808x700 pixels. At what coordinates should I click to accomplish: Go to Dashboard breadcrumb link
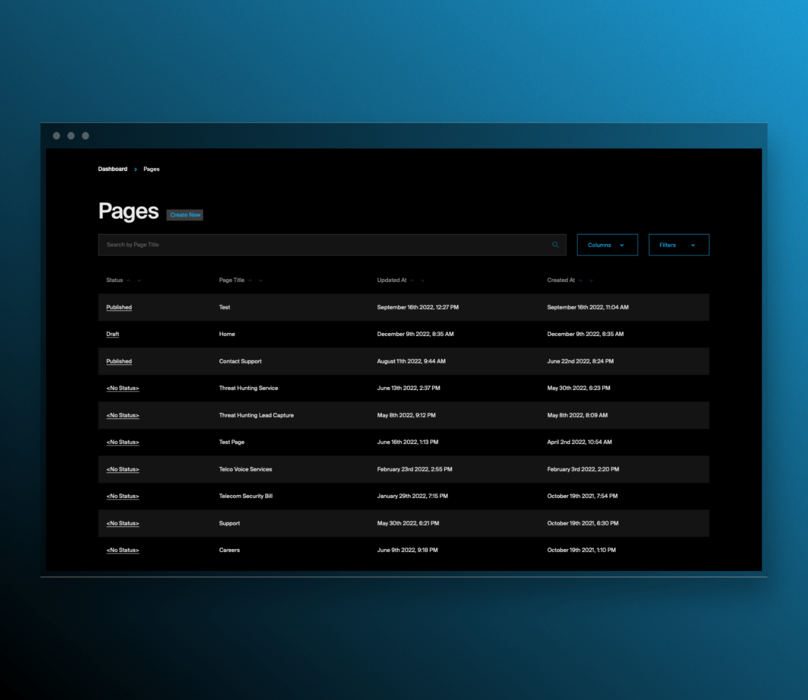112,169
